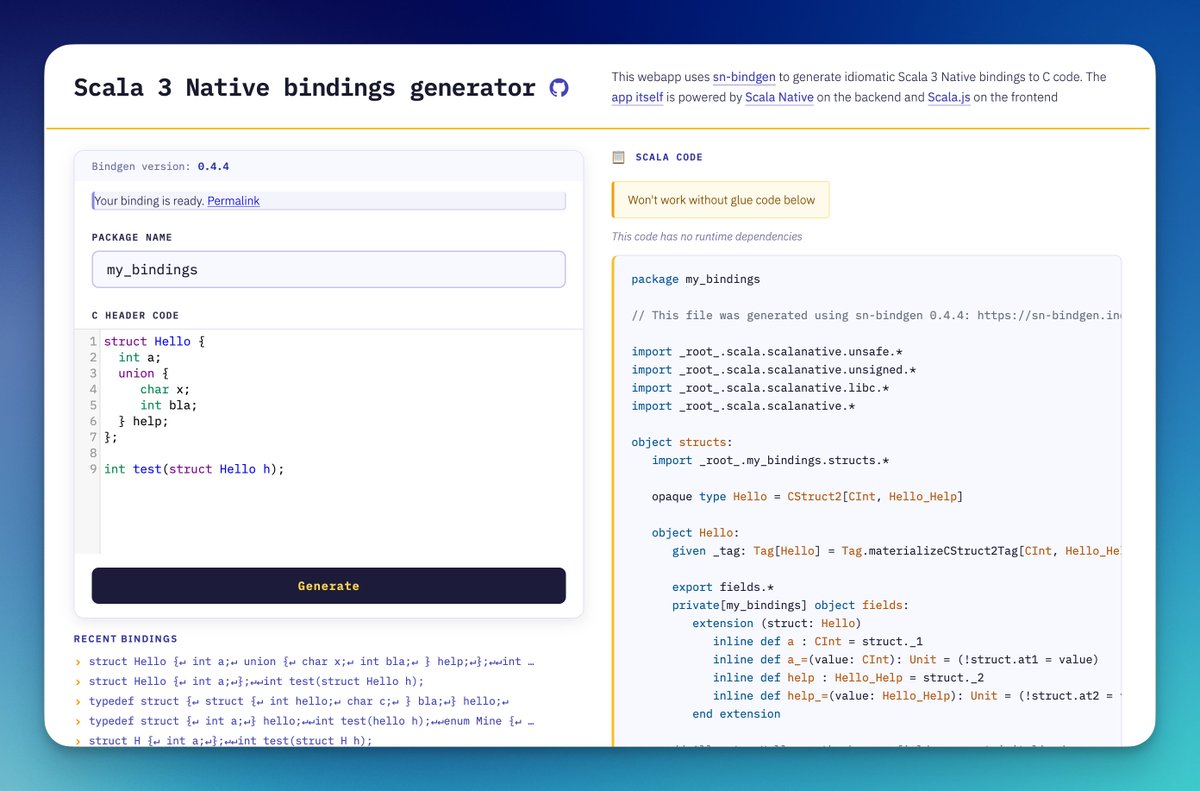Click the 'object Hello:' code line
This screenshot has width=1200, height=791.
click(696, 533)
